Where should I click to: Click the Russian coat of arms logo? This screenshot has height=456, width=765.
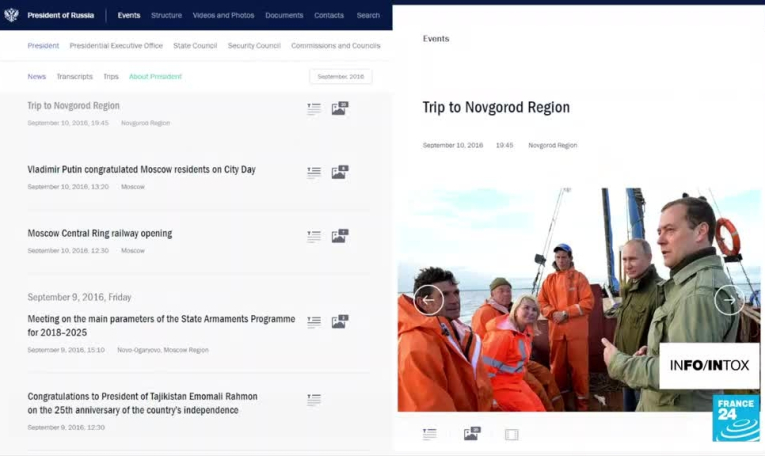point(12,15)
